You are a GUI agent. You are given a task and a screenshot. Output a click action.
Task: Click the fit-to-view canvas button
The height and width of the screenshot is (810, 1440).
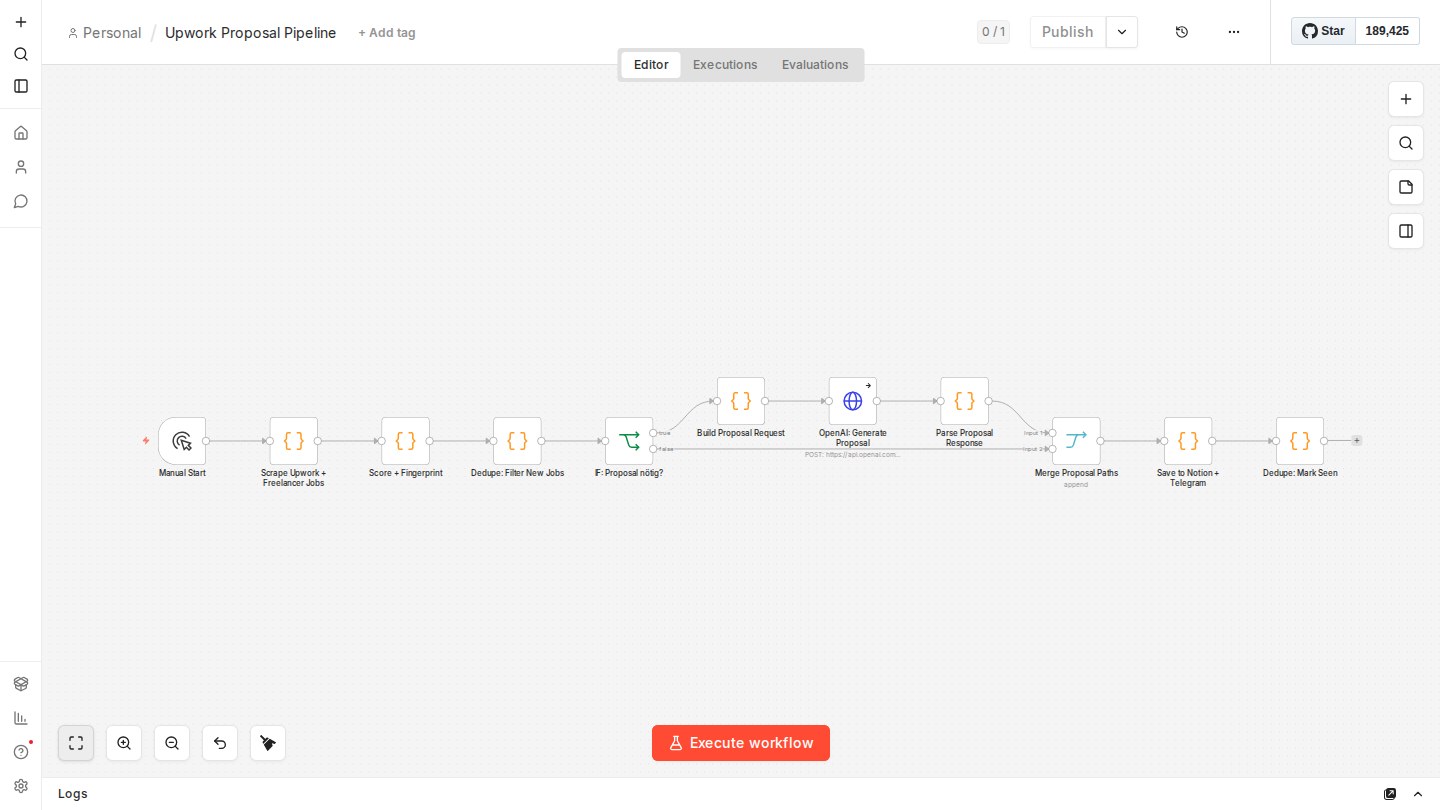[x=76, y=743]
